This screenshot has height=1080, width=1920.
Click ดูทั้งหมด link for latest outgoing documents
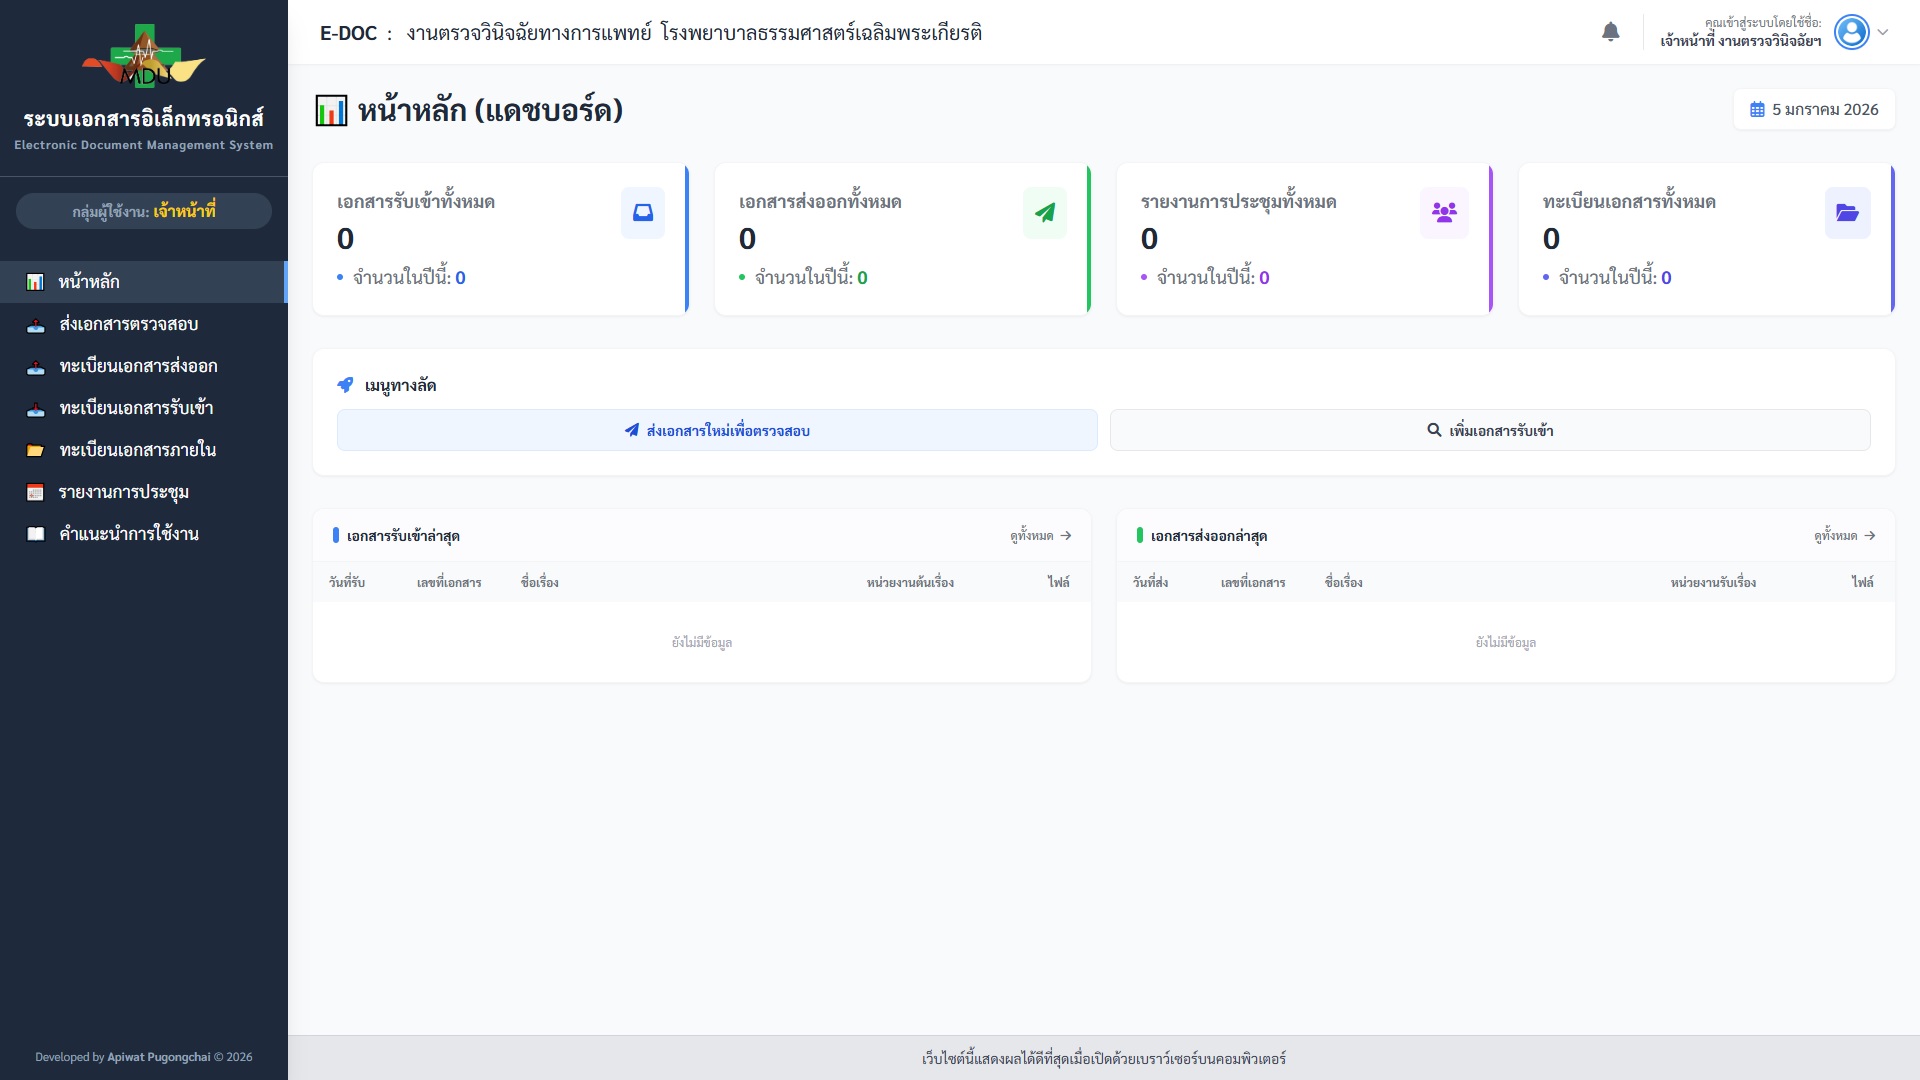tap(1844, 536)
